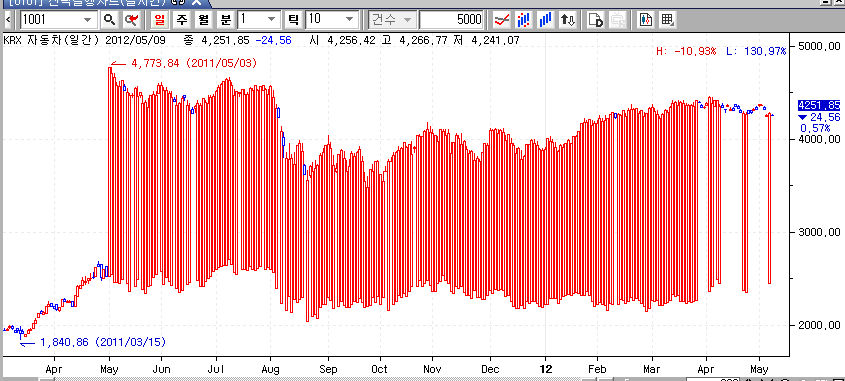Open the chart settings candle-page icon
845x381 pixels.
646,20
